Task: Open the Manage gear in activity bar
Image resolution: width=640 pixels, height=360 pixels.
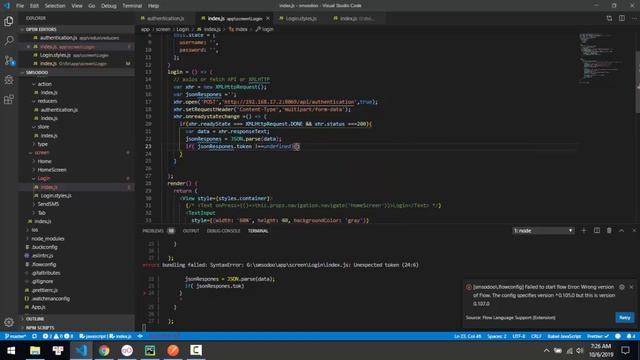Action: pos(9,322)
